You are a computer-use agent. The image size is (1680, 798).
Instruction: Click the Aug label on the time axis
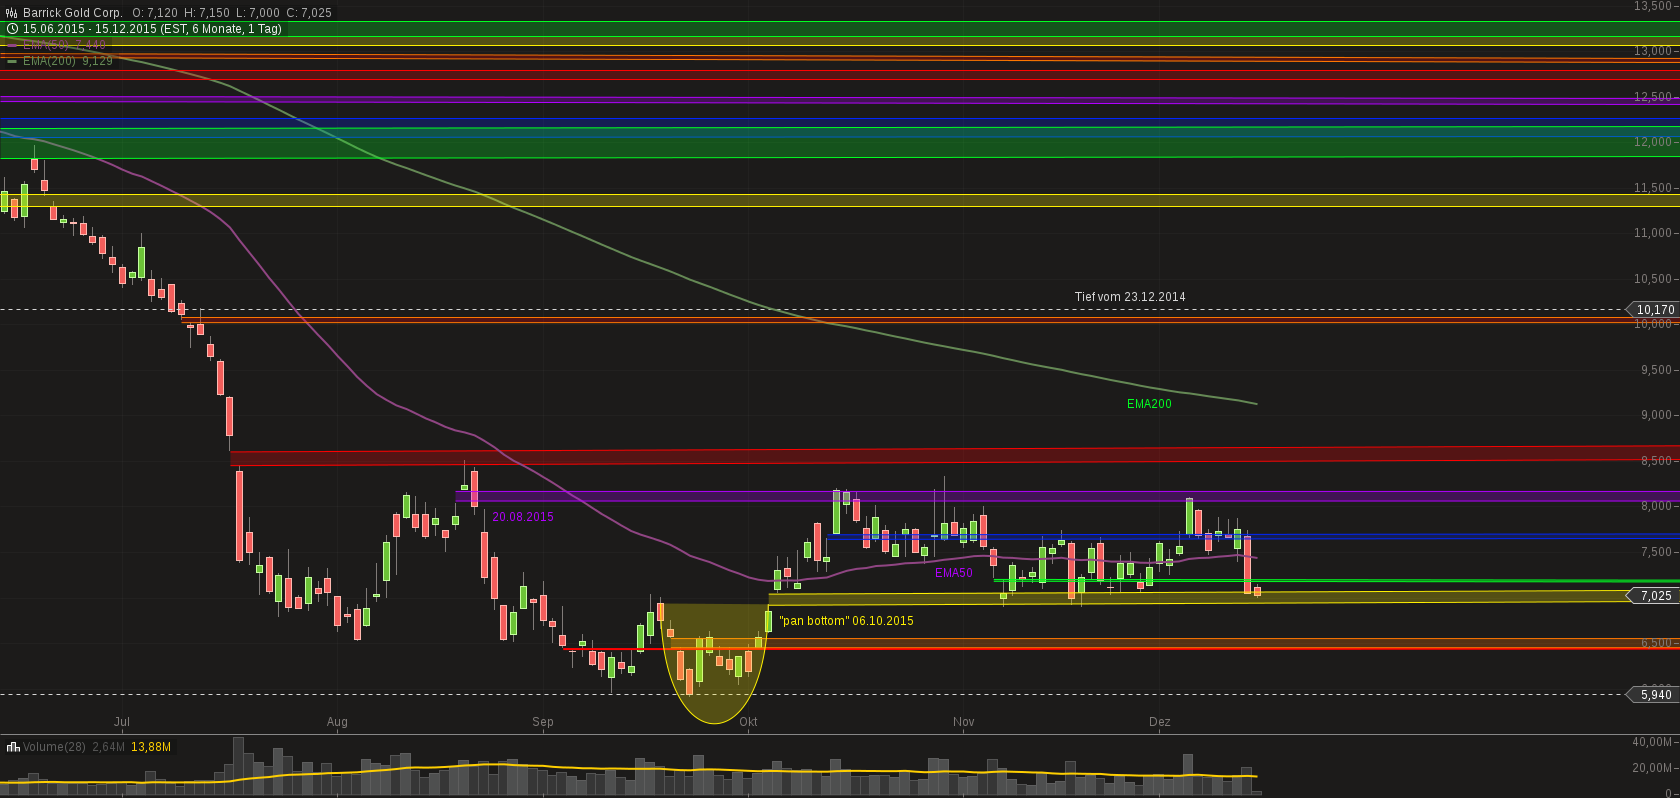[337, 722]
